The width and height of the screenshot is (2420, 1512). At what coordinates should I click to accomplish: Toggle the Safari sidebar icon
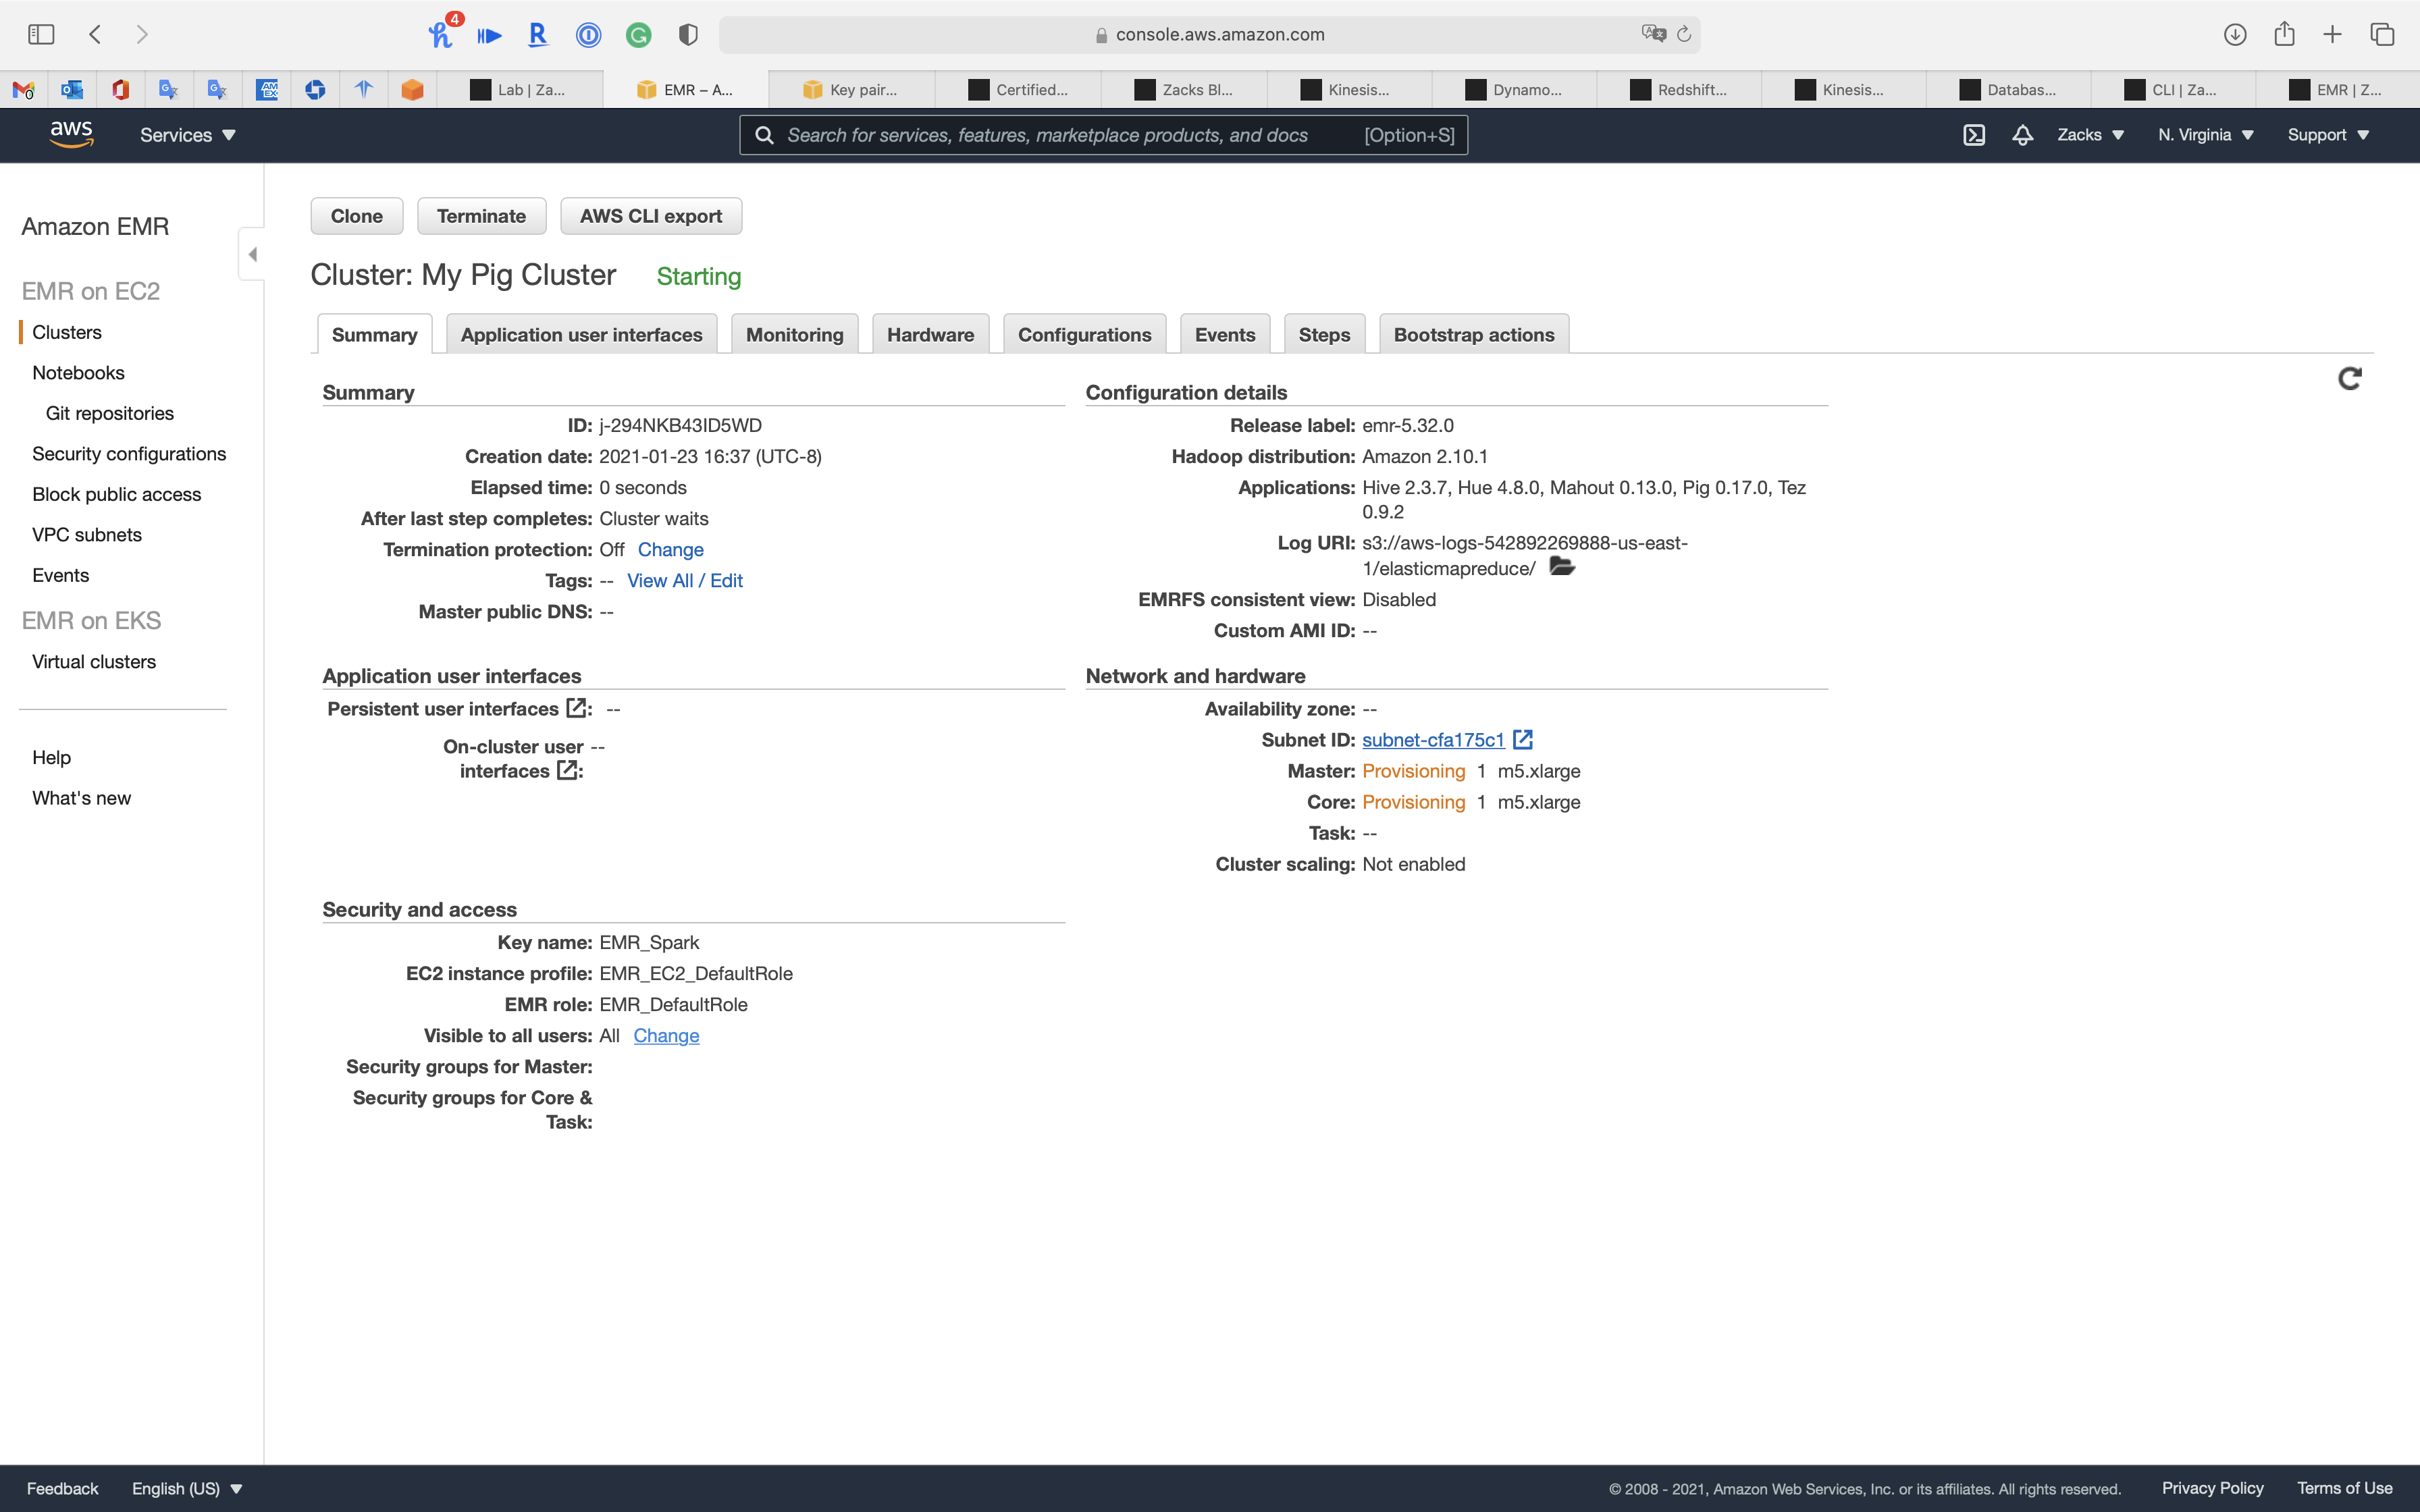point(41,34)
